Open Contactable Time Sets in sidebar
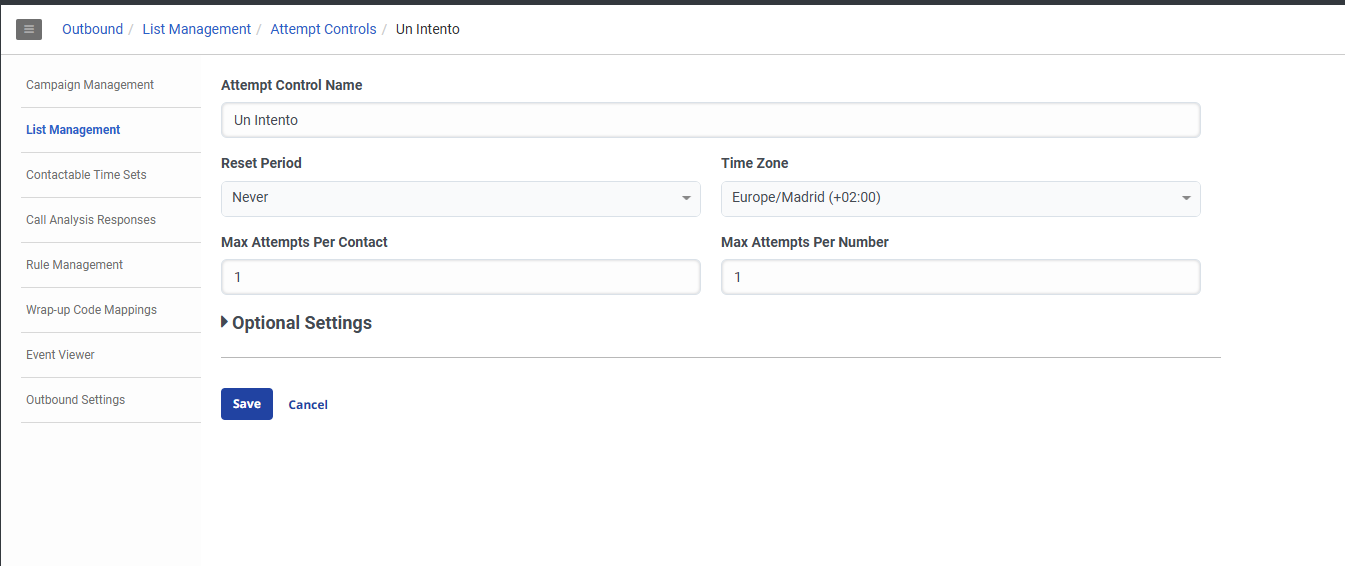Viewport: 1345px width, 566px height. pos(86,175)
